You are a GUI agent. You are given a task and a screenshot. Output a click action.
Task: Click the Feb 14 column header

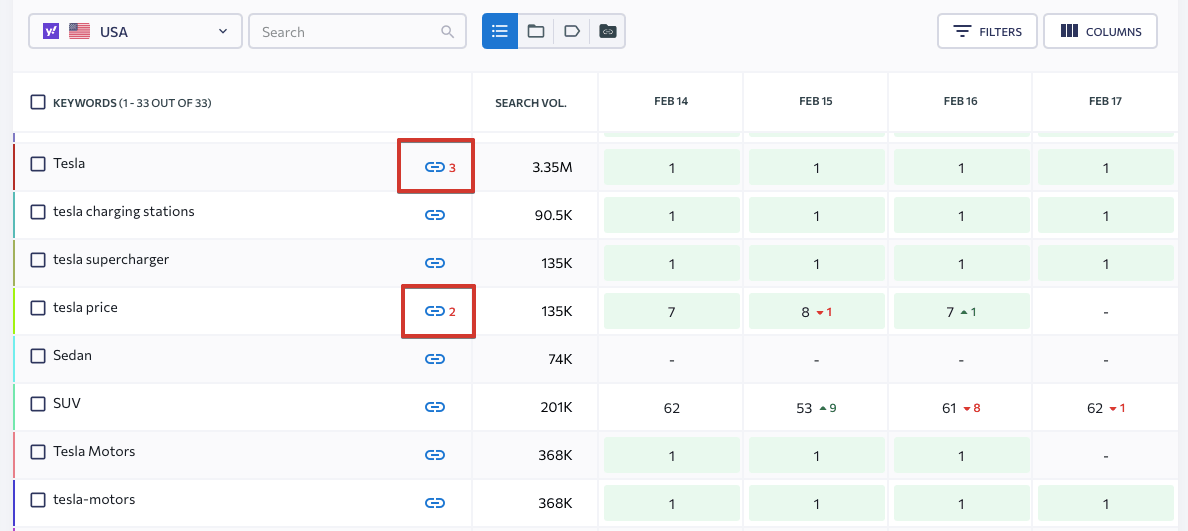click(671, 101)
